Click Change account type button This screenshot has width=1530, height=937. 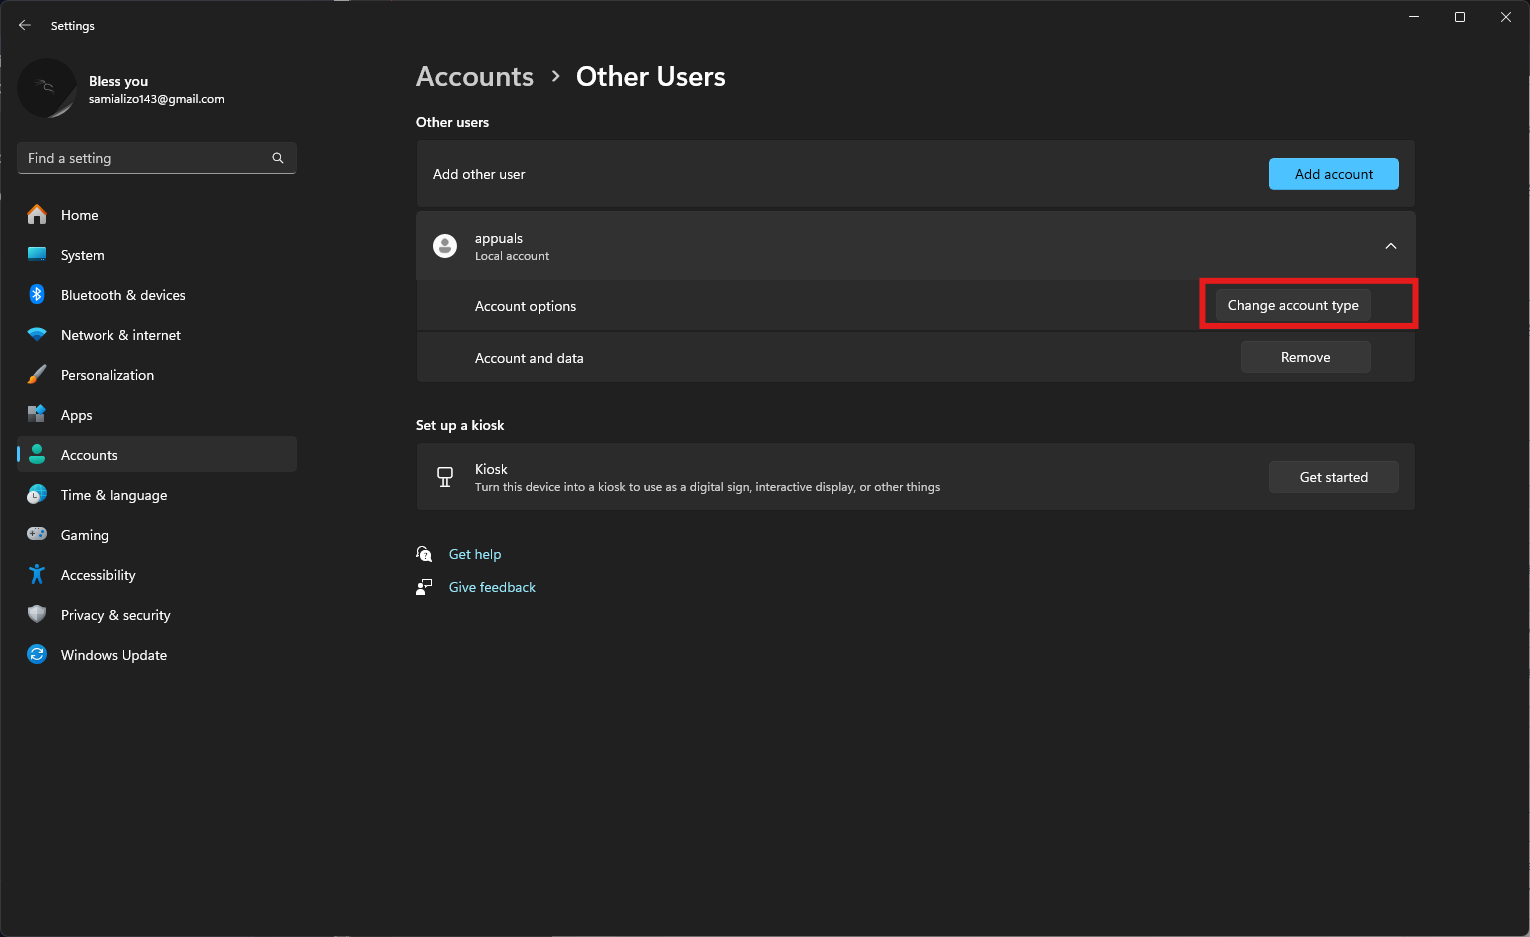coord(1292,306)
